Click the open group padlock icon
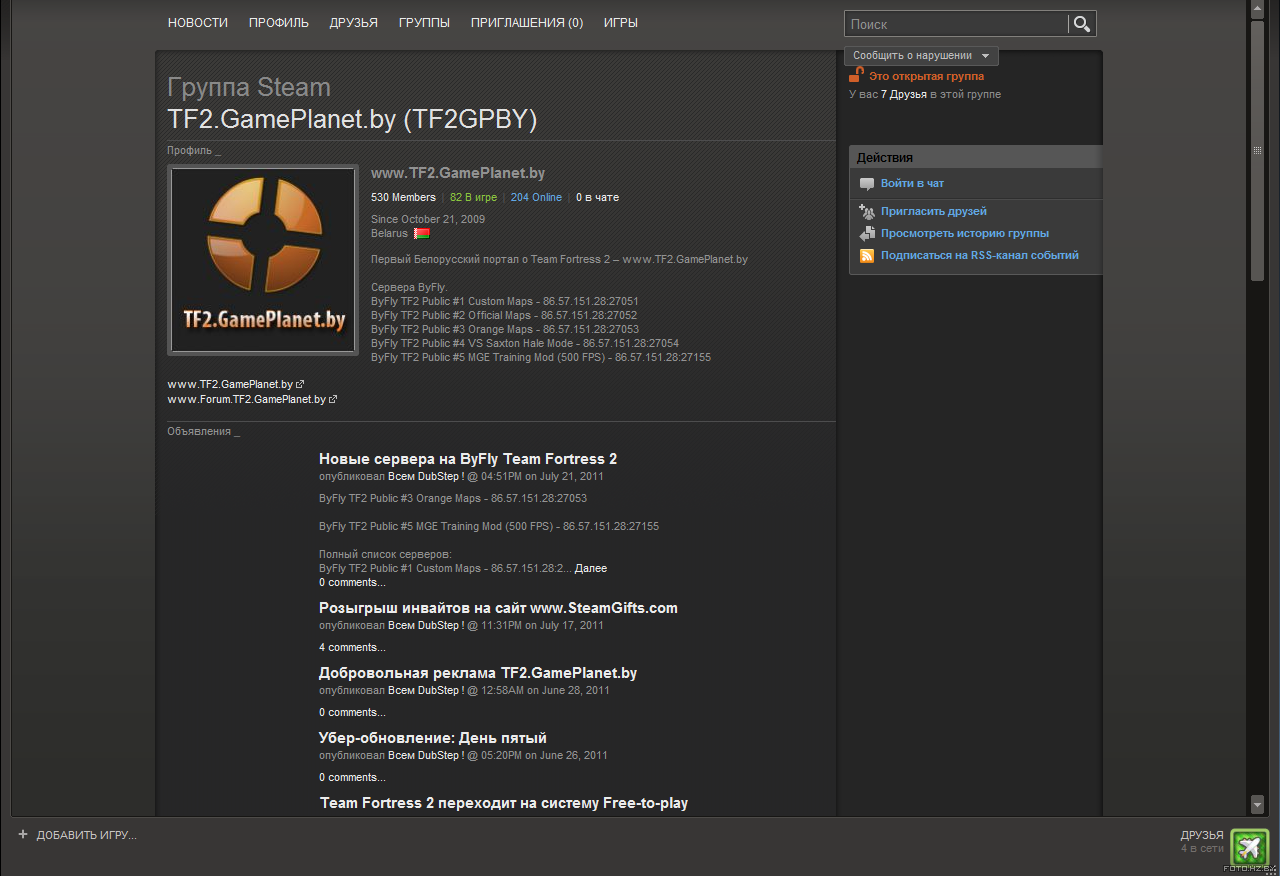The width and height of the screenshot is (1280, 876). pyautogui.click(x=856, y=75)
